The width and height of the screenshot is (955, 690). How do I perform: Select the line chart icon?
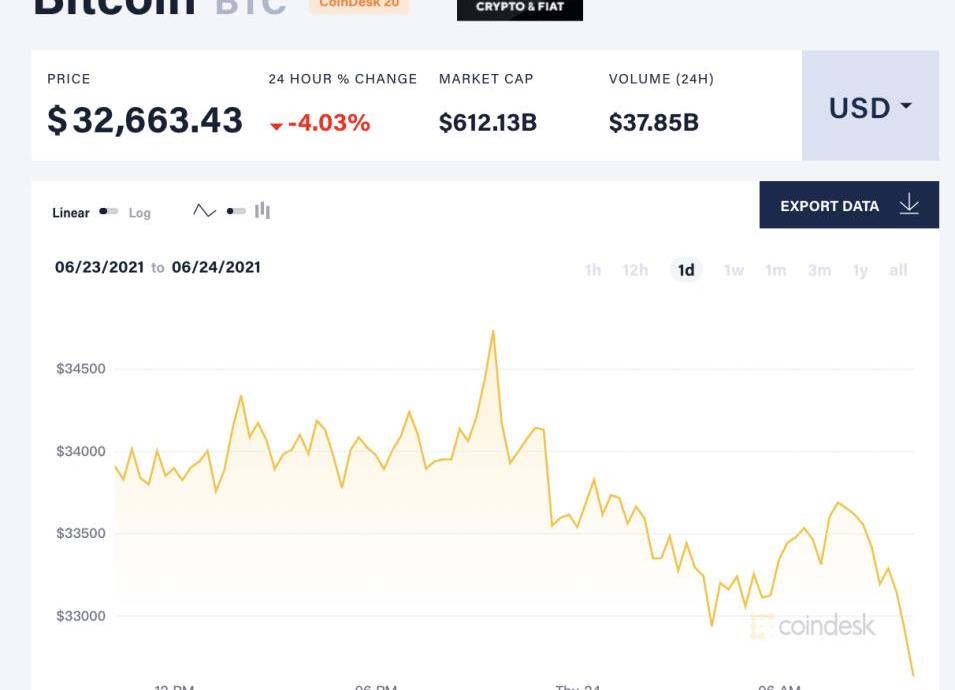tap(204, 211)
